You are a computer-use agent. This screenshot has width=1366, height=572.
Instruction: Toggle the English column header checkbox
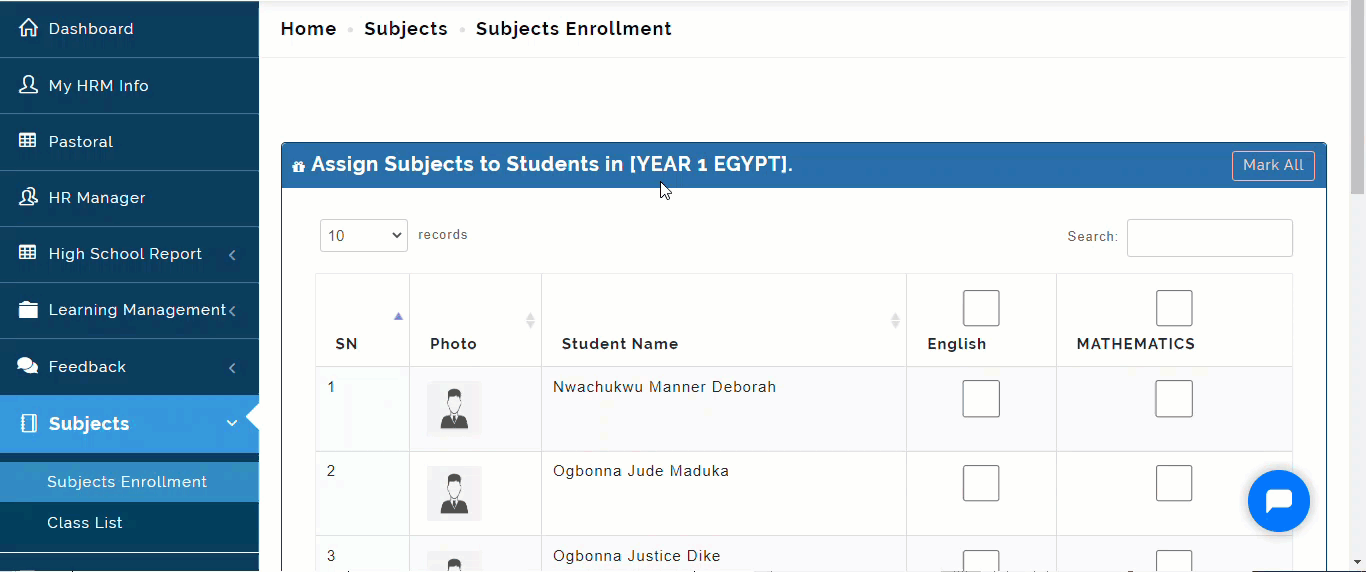click(x=981, y=308)
